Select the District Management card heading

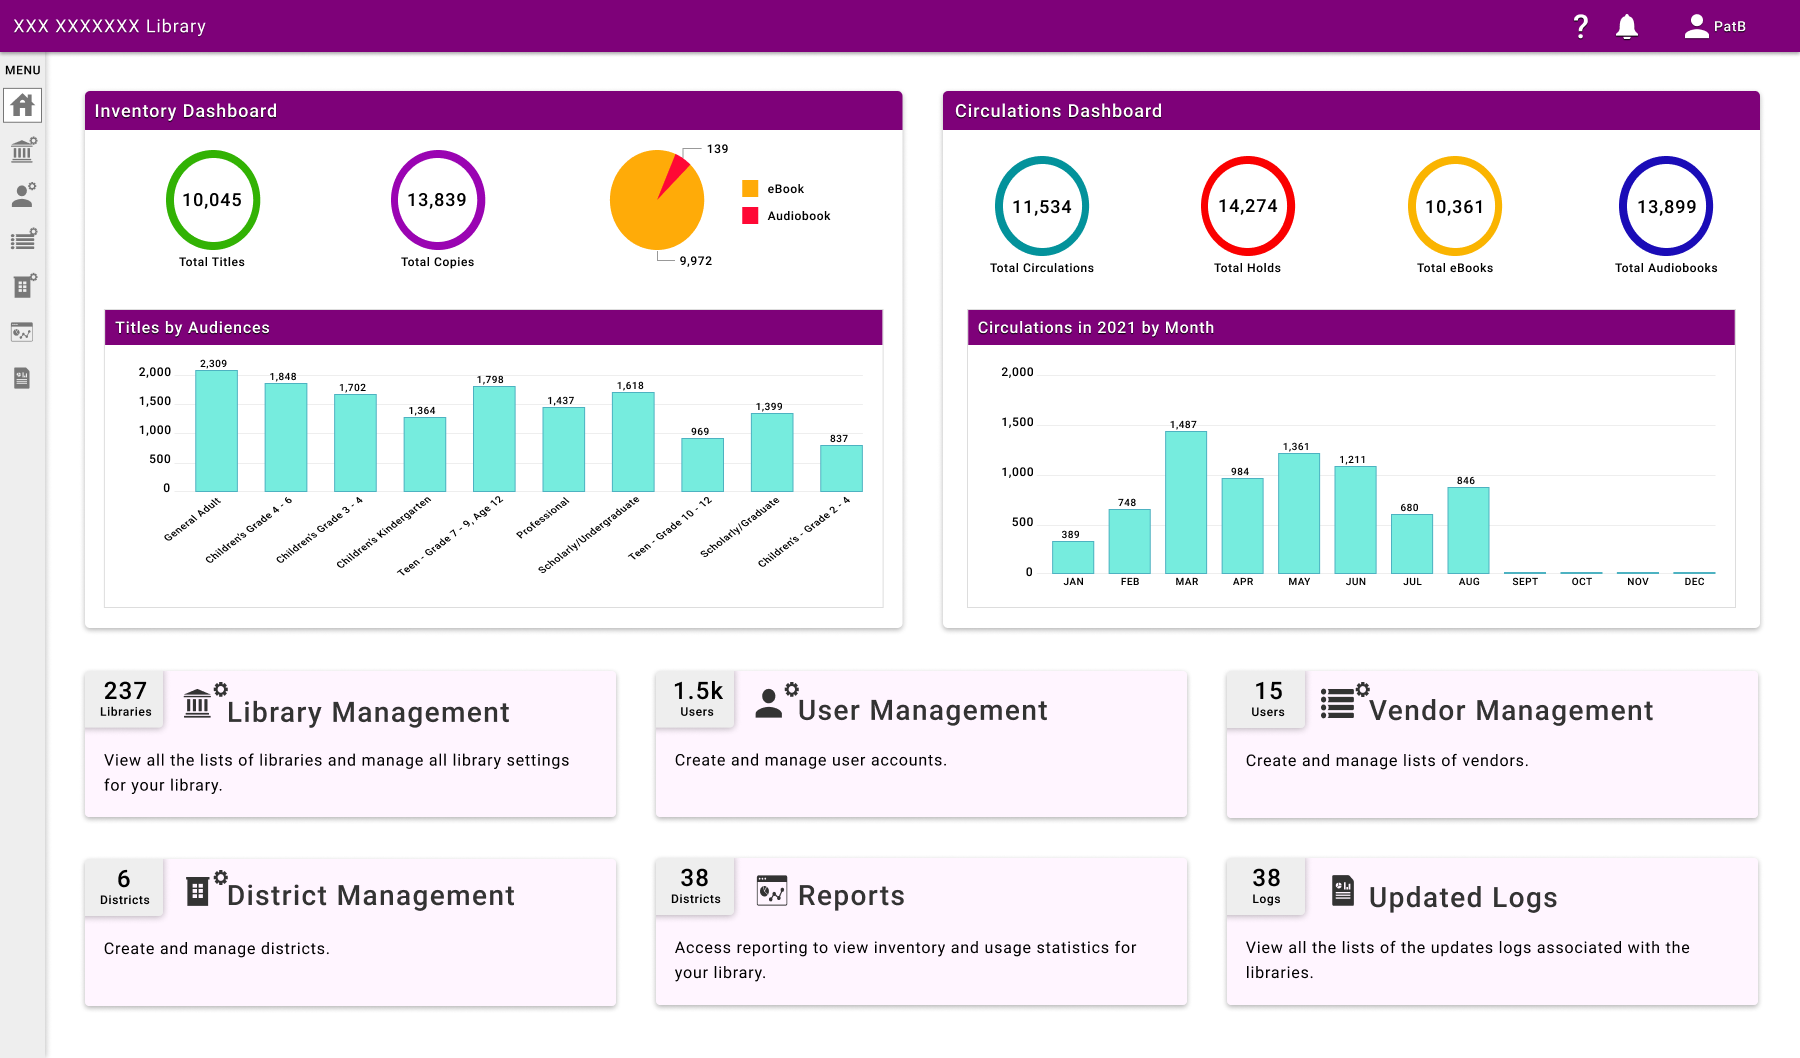[x=370, y=895]
